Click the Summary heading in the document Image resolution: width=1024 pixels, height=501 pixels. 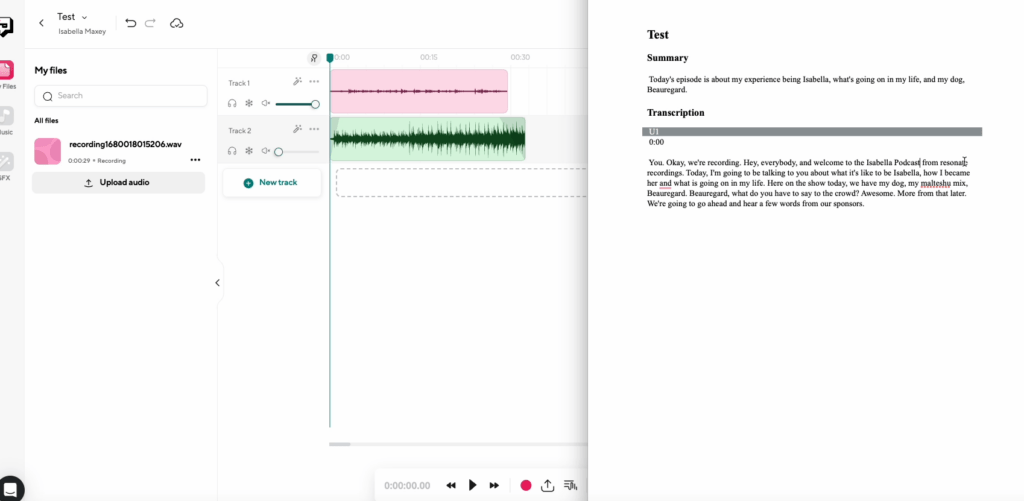[667, 58]
